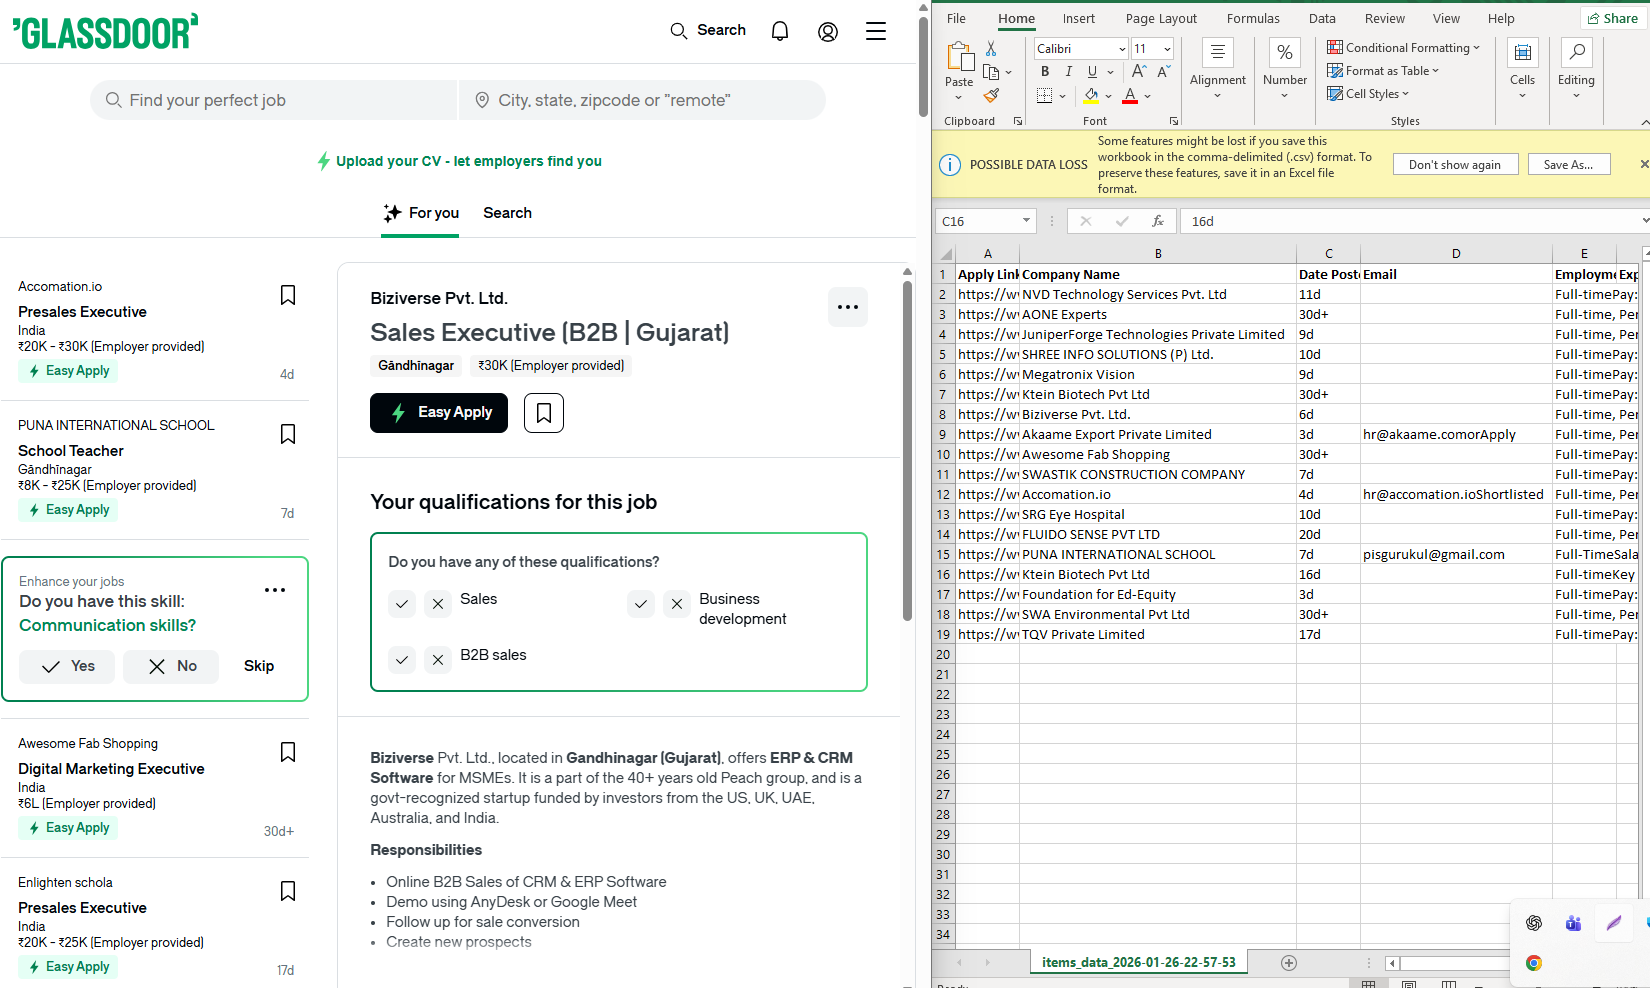Expand the font size dropdown

[x=1164, y=48]
